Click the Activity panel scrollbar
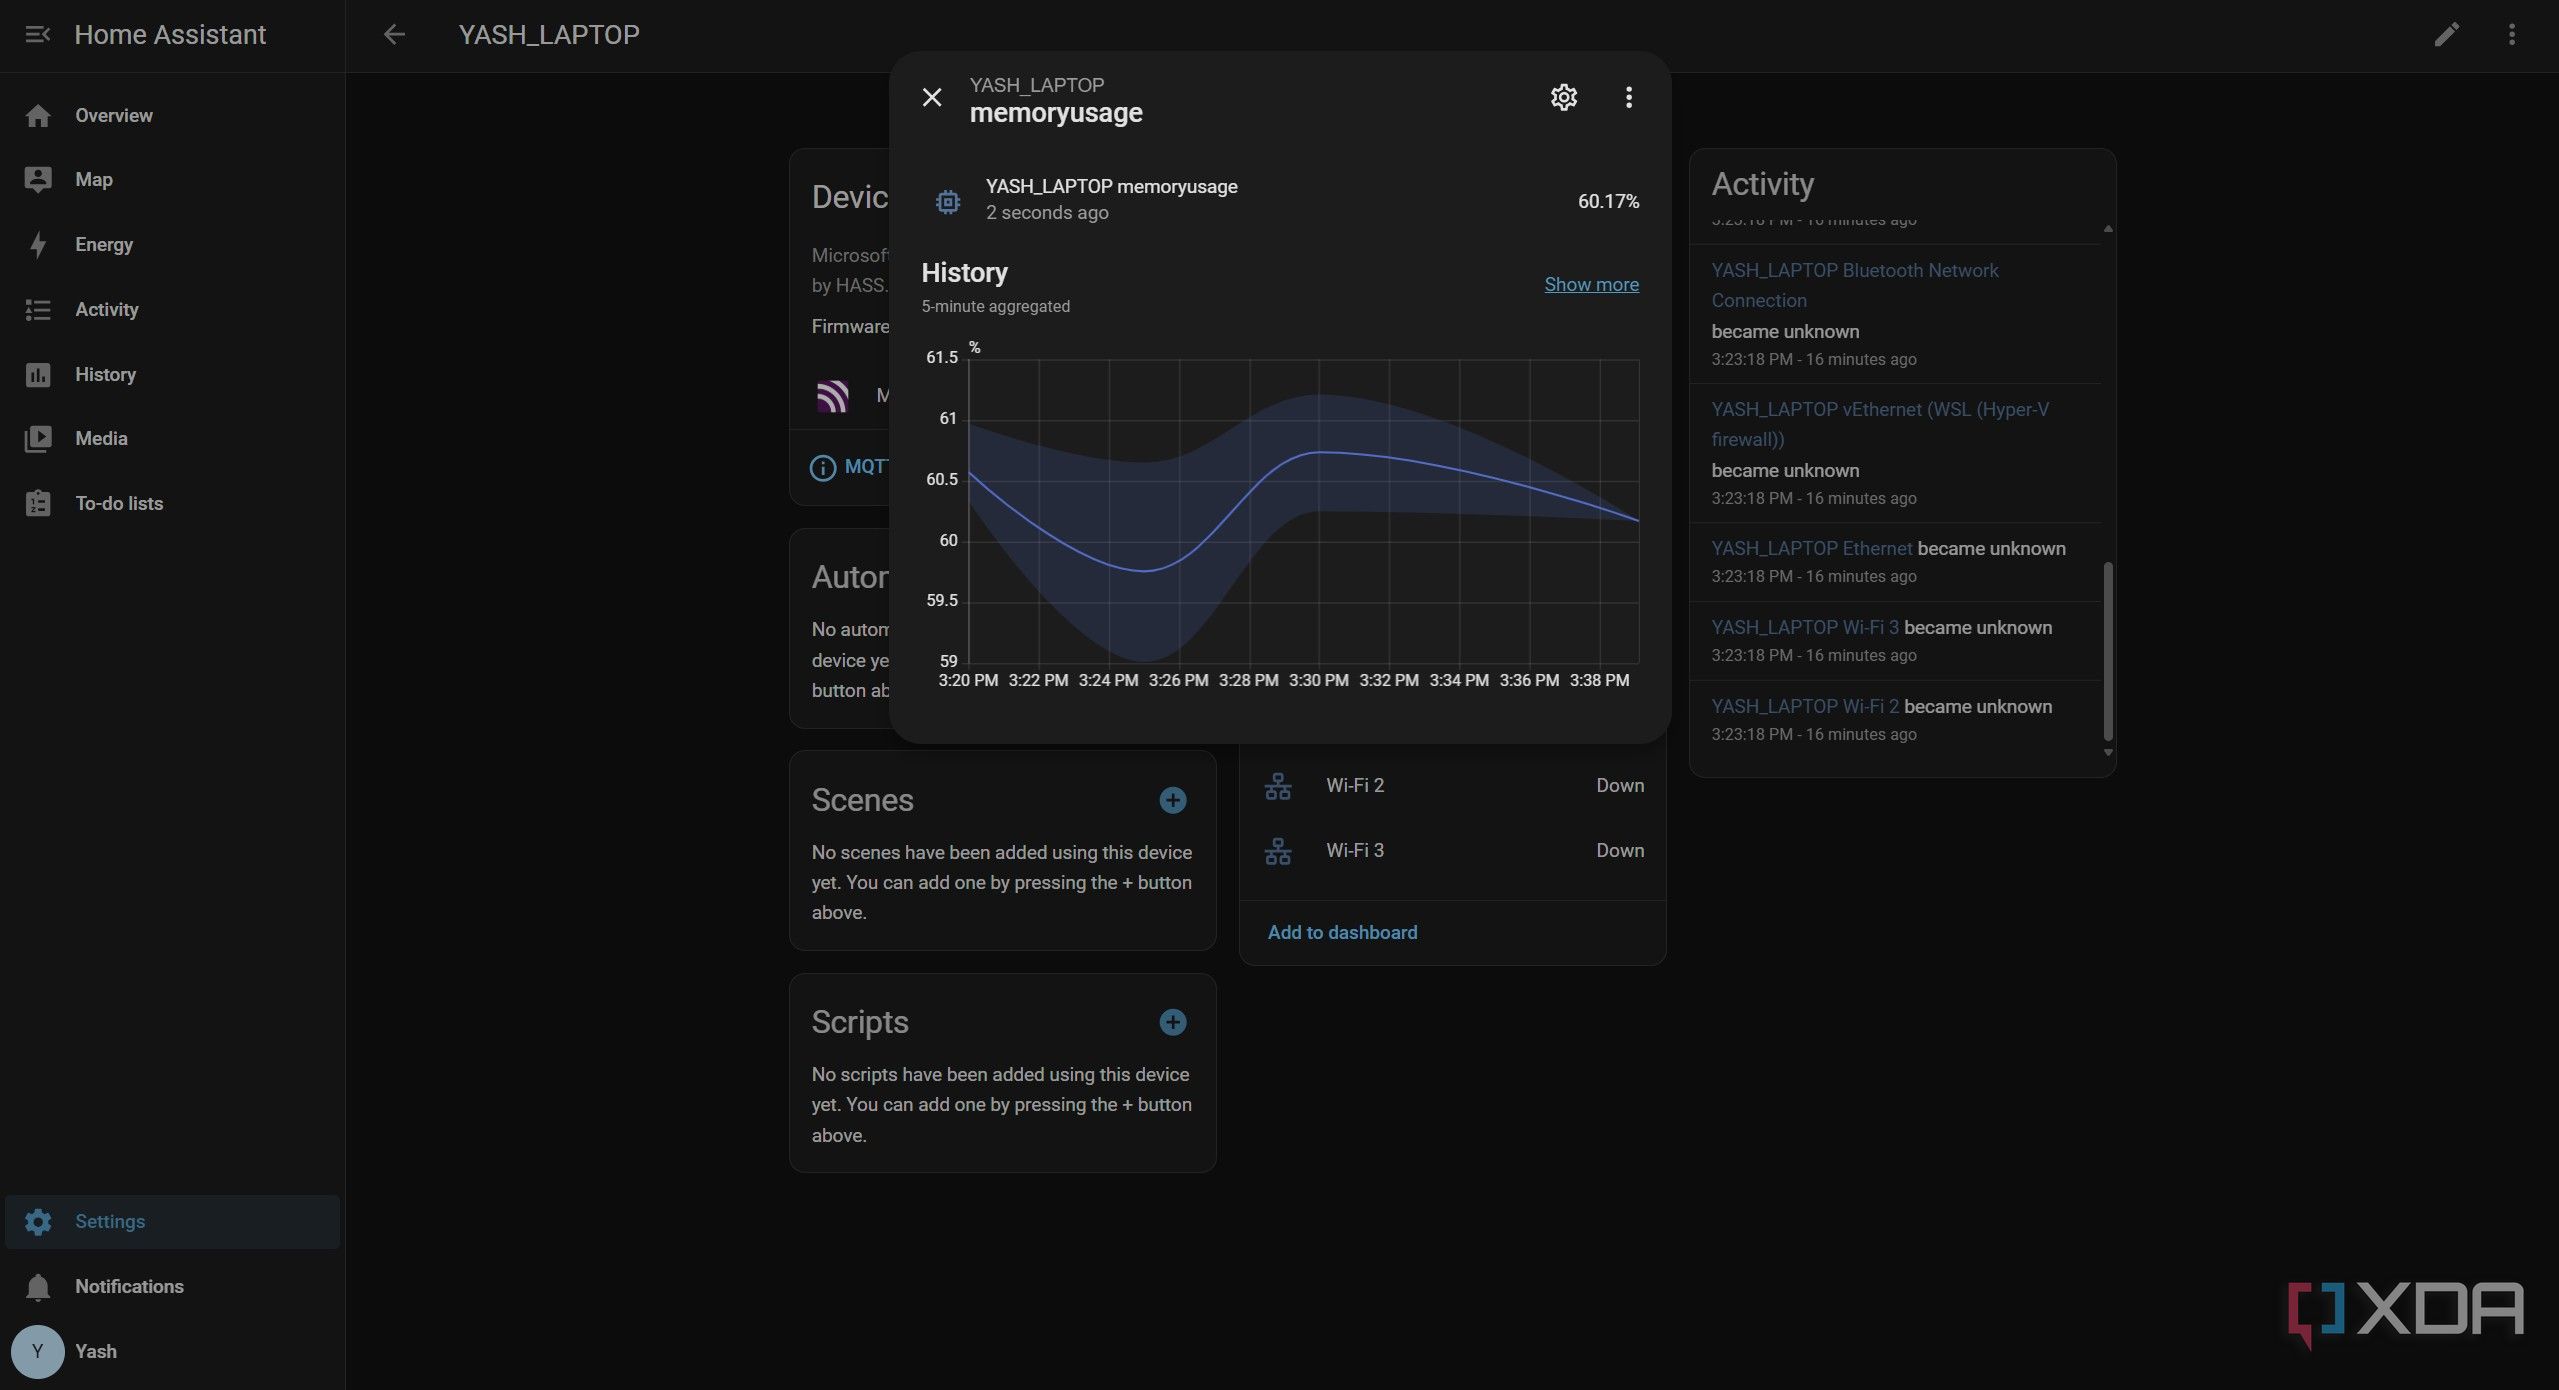Viewport: 2559px width, 1390px height. (x=2108, y=650)
